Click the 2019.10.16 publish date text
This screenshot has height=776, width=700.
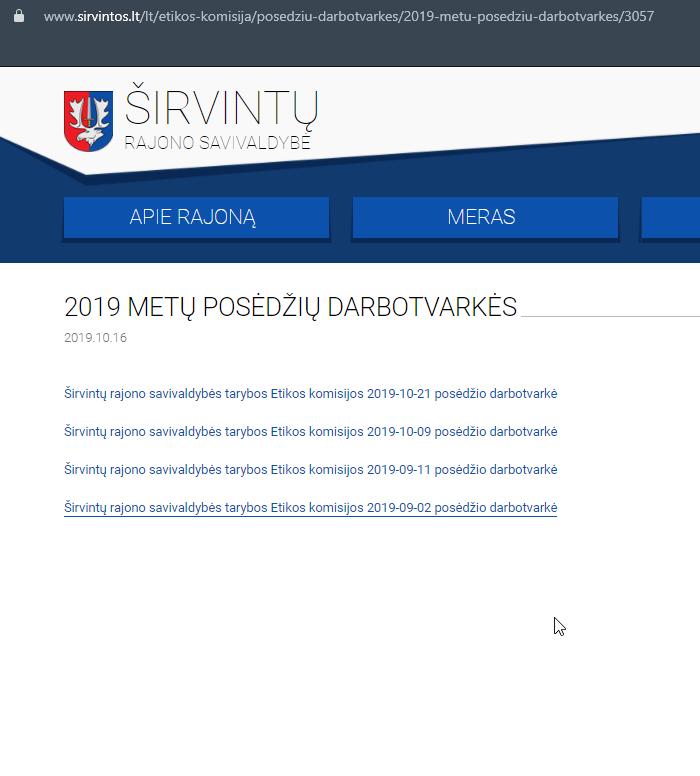pyautogui.click(x=95, y=338)
